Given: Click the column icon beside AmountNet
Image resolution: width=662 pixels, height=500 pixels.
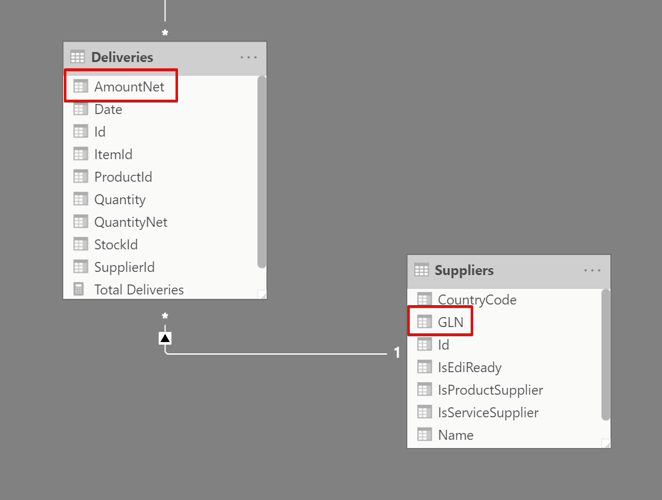Looking at the screenshot, I should point(81,86).
